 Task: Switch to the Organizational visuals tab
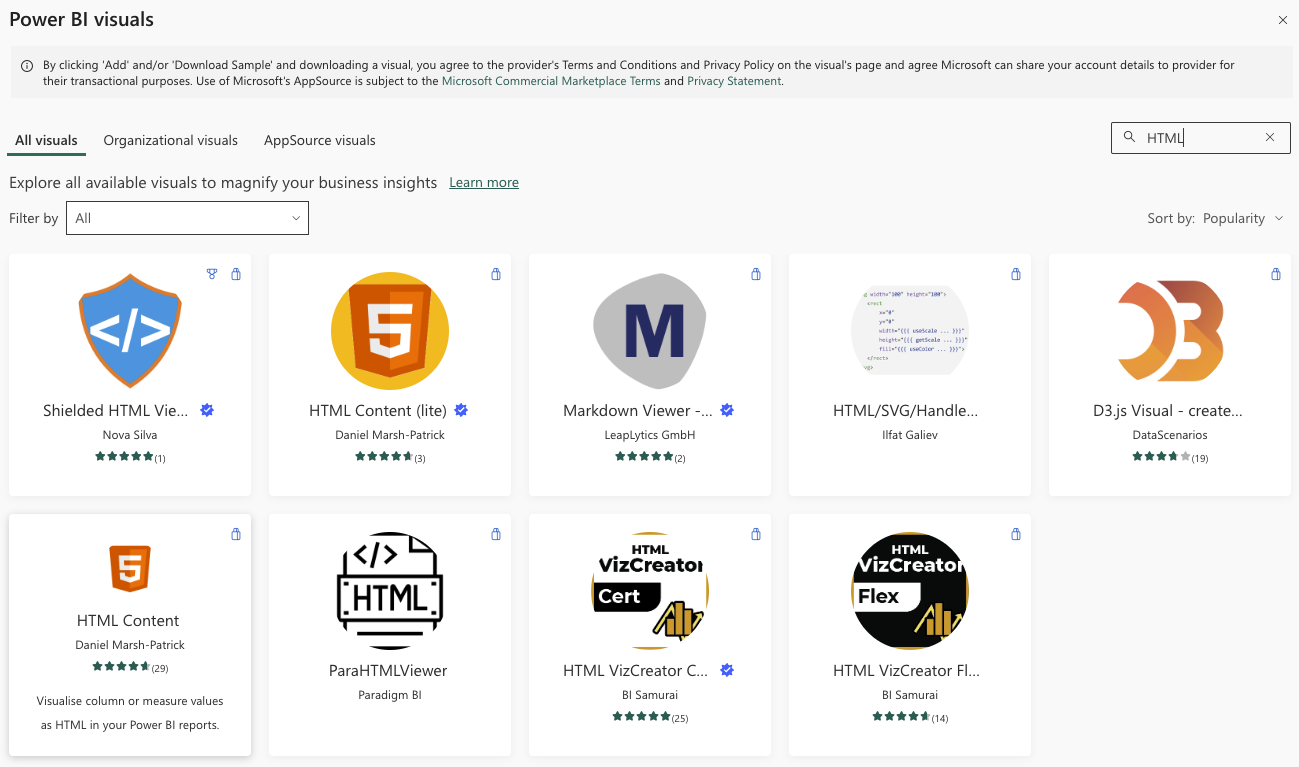click(171, 140)
